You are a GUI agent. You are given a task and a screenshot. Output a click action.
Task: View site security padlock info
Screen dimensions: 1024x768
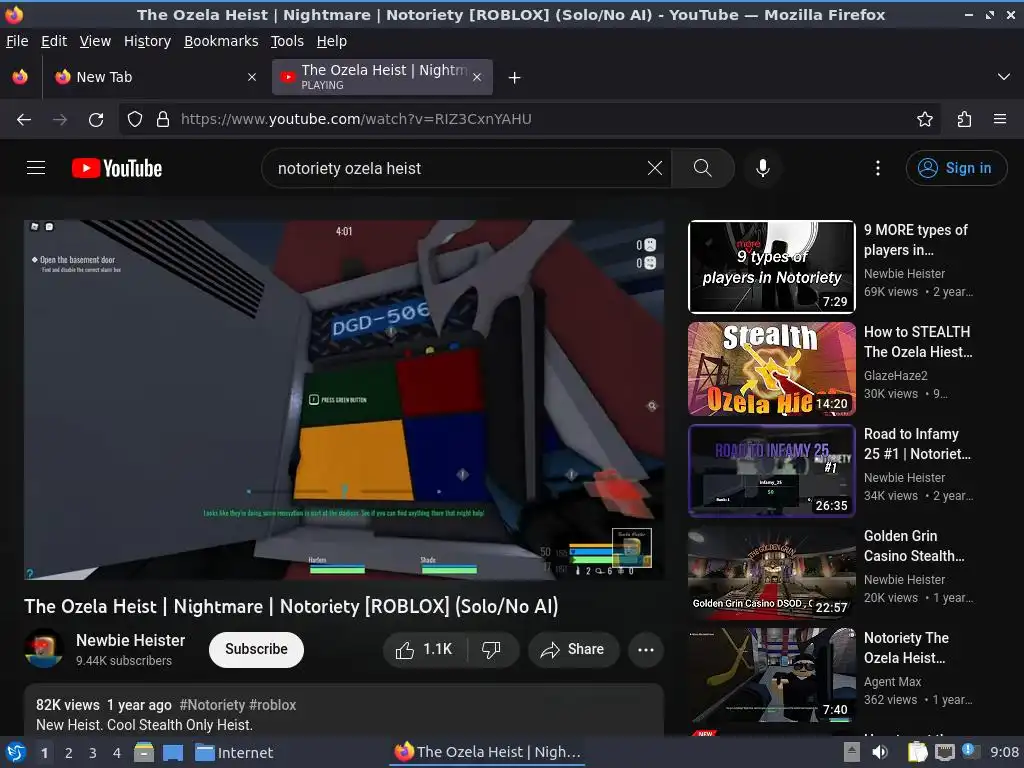coord(163,119)
